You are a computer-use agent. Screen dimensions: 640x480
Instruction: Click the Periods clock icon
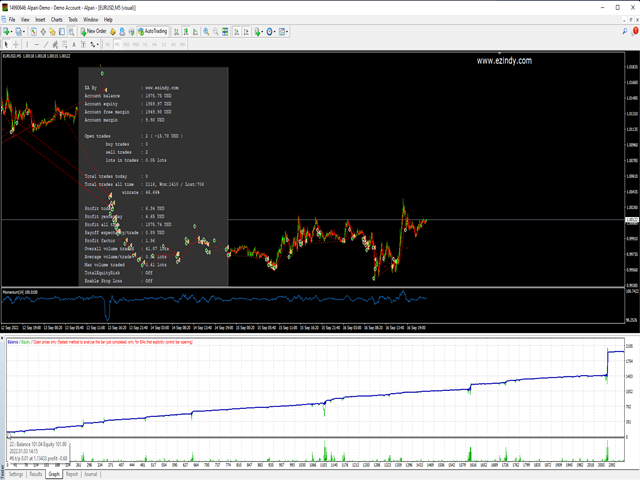click(269, 31)
